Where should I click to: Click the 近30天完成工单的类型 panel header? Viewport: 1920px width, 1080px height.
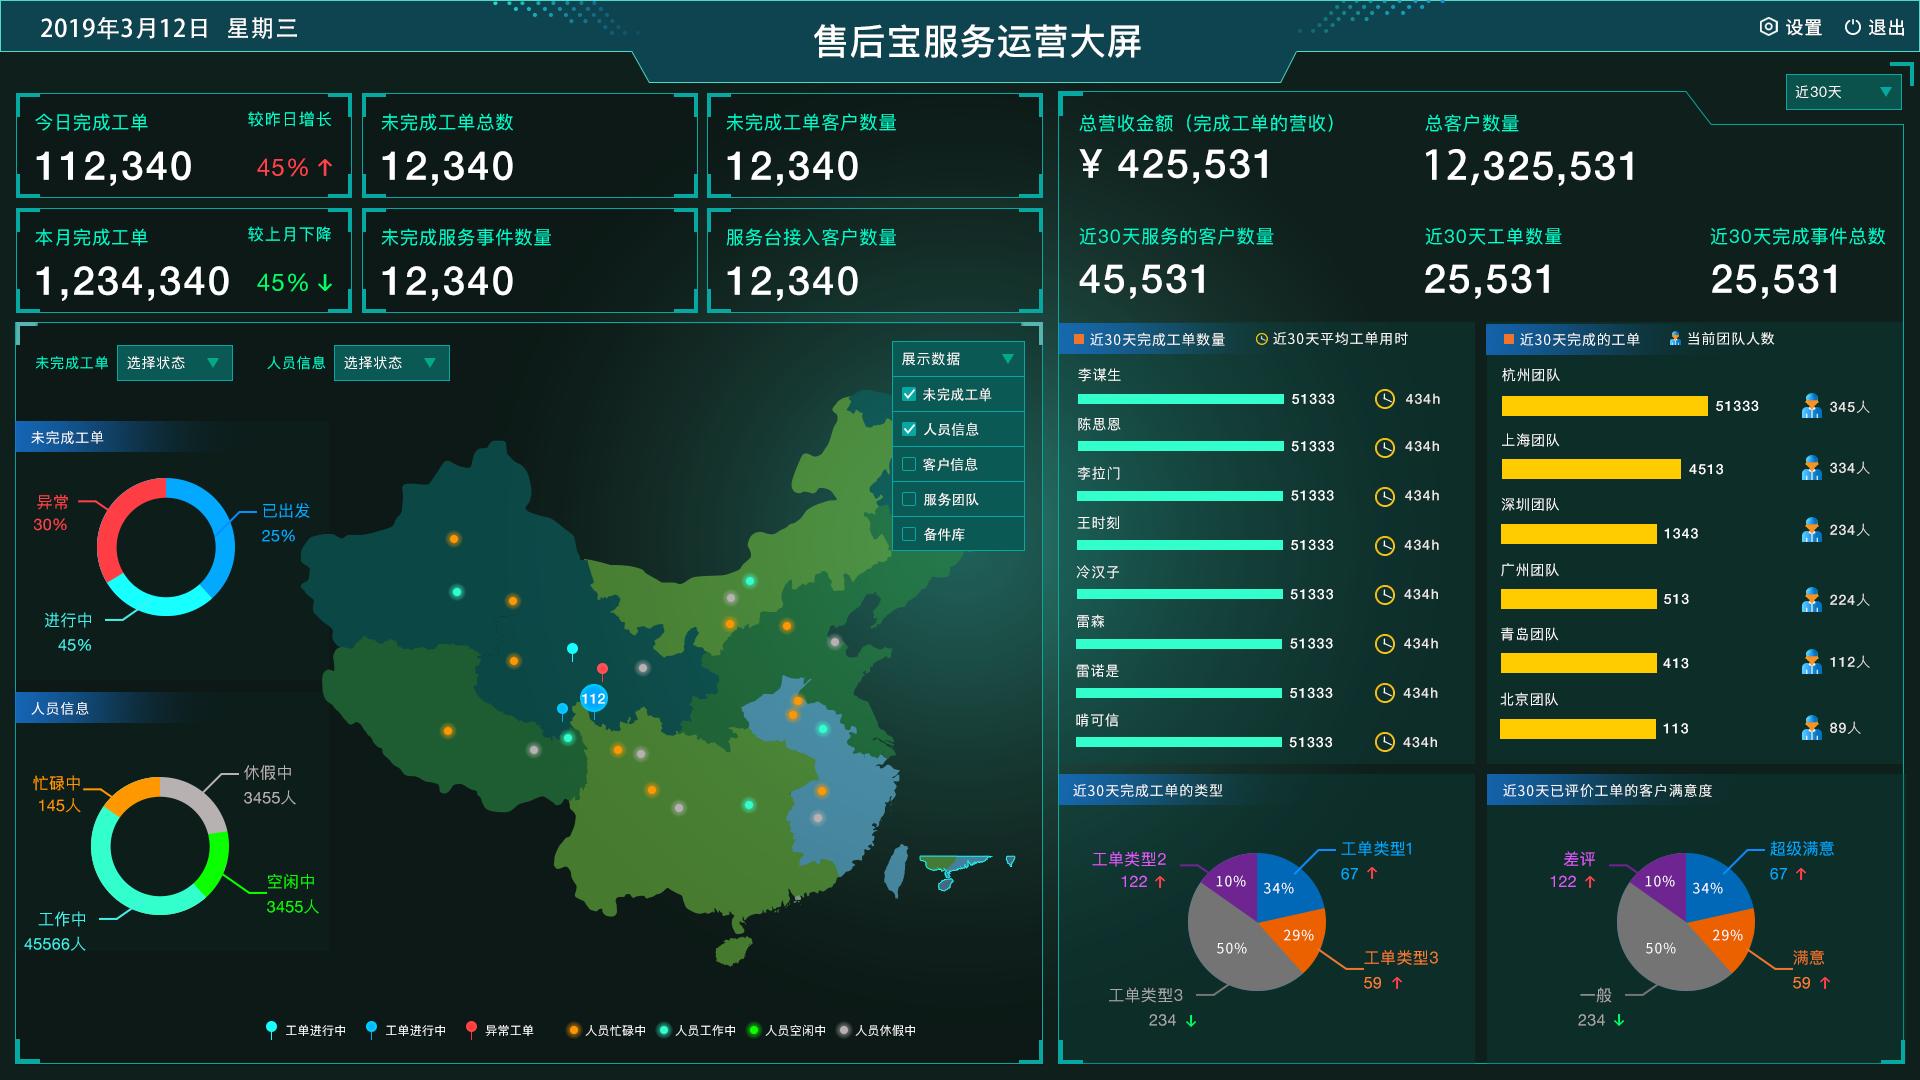point(1266,791)
